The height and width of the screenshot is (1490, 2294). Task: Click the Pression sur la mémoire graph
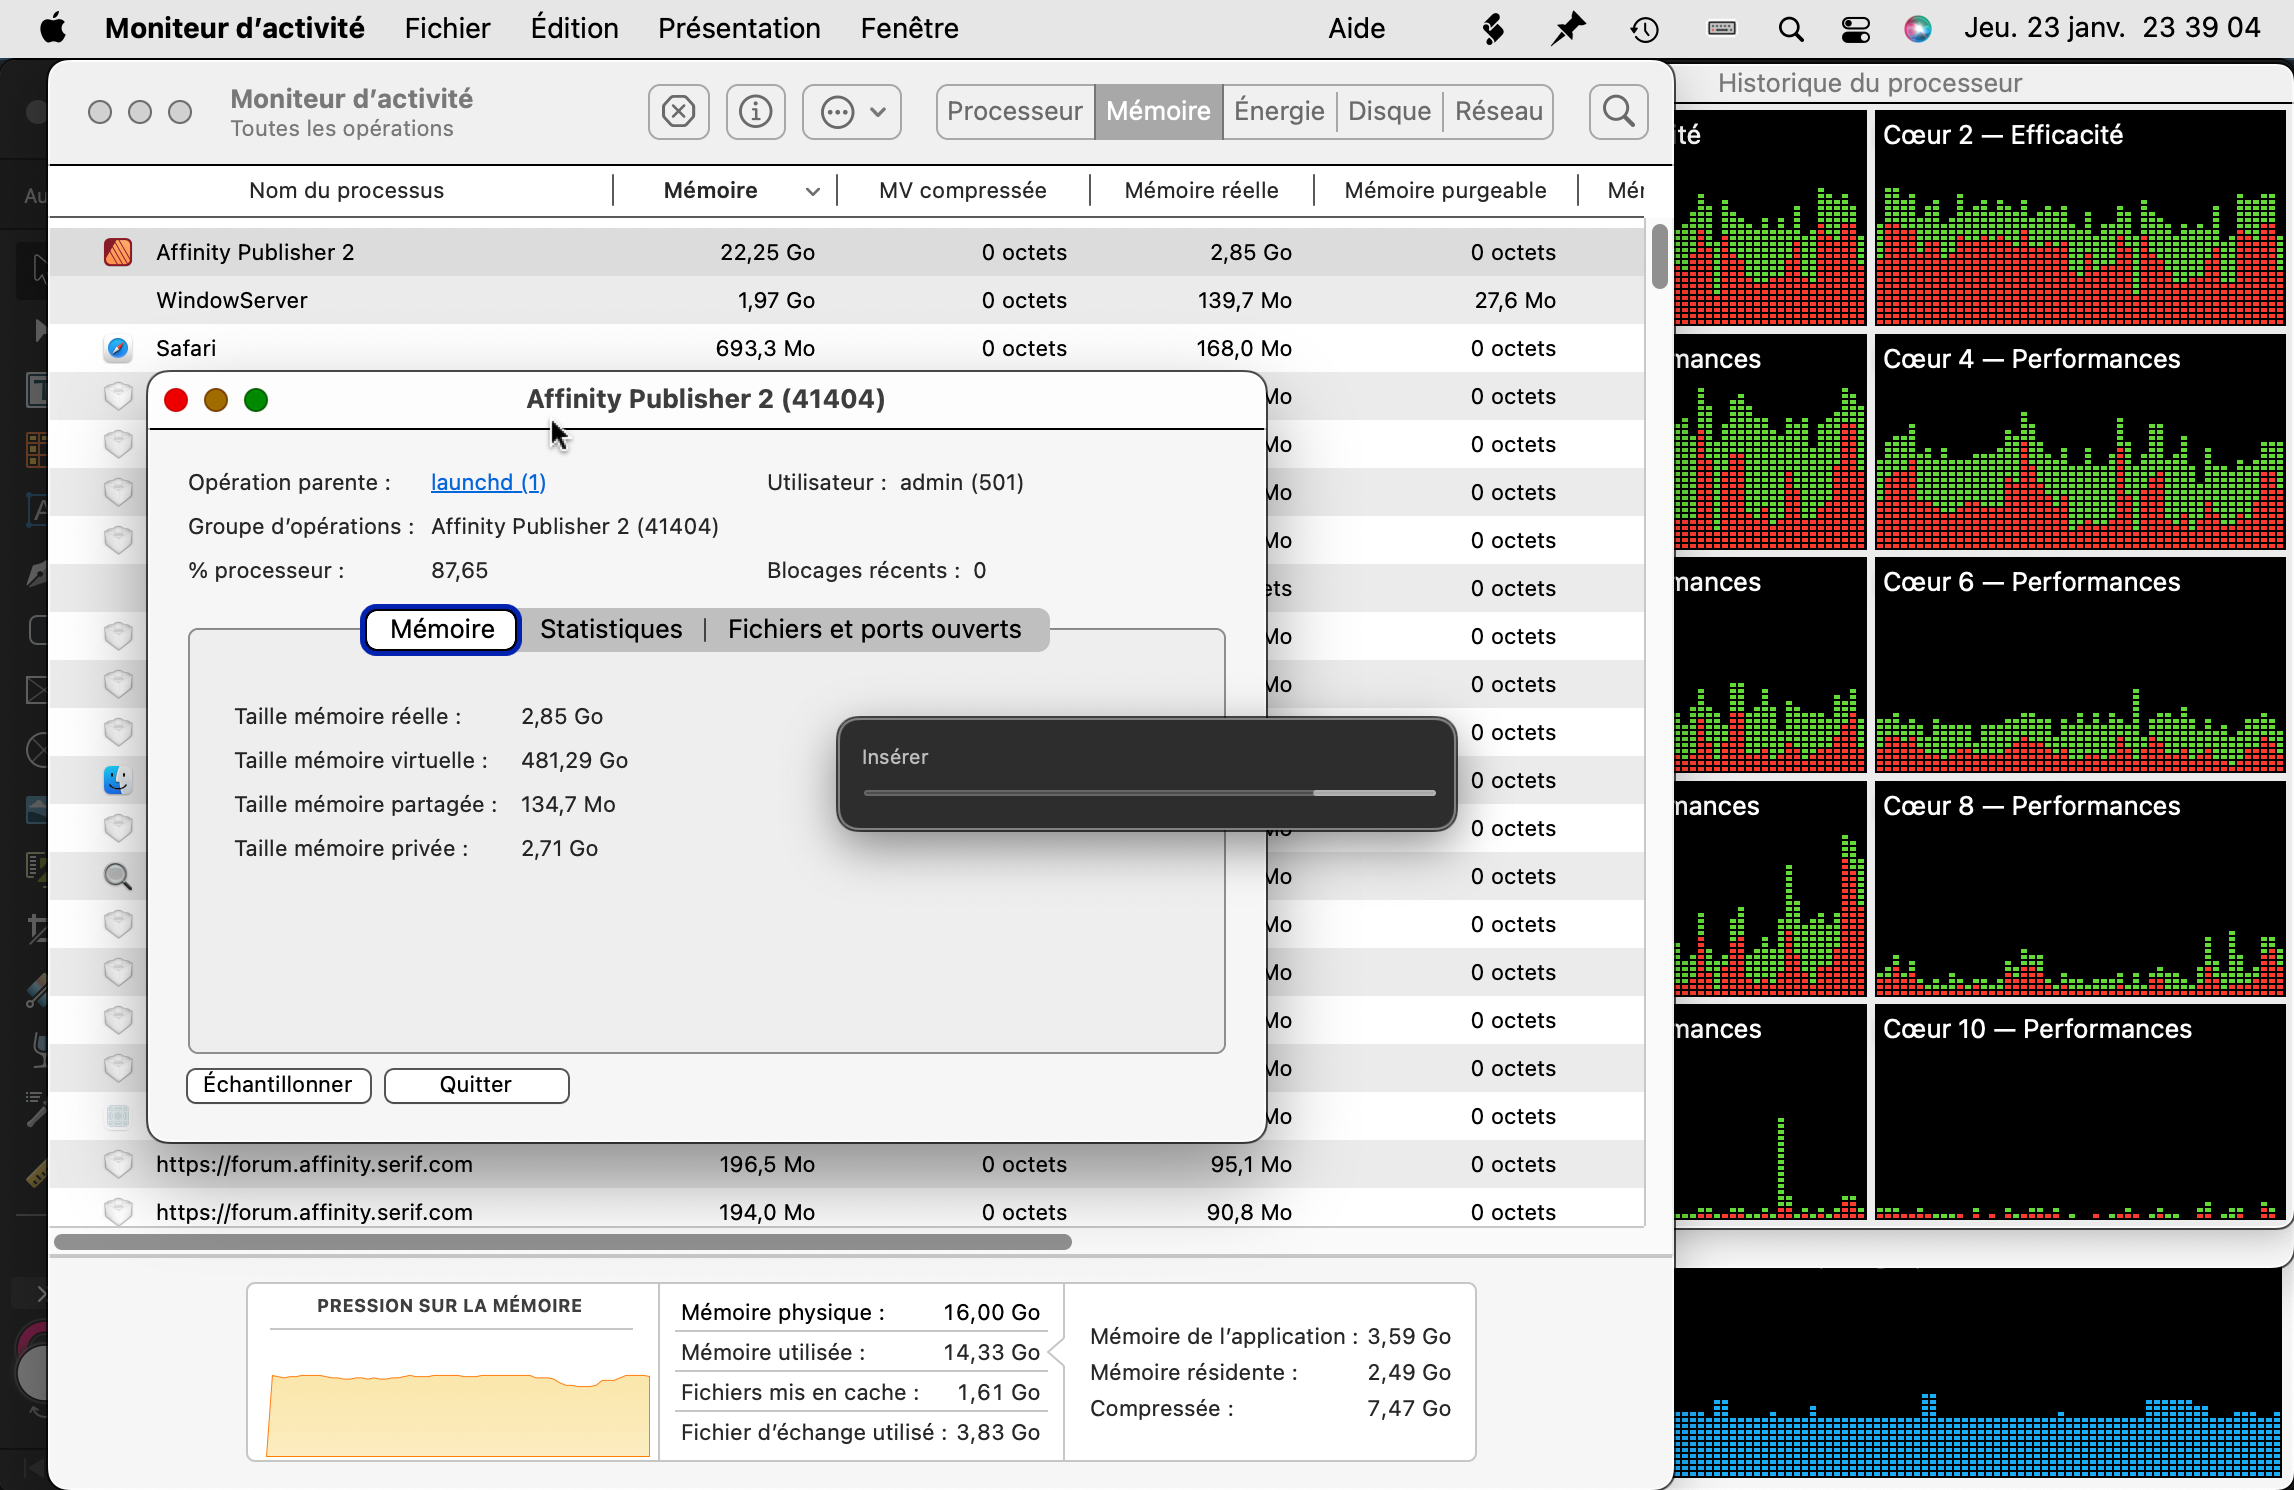[x=458, y=1414]
